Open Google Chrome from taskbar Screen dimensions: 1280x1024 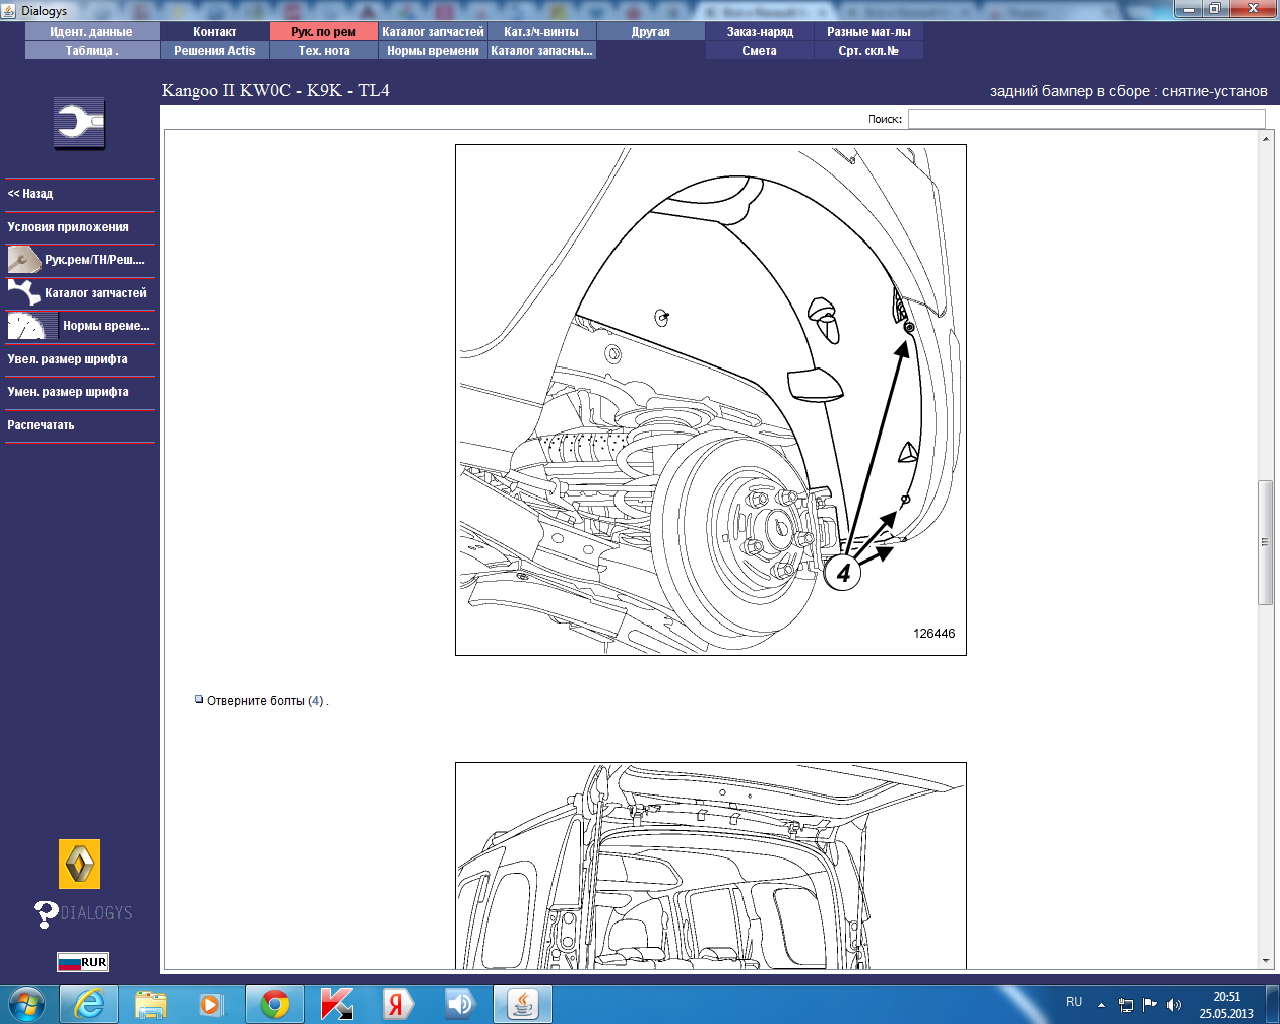point(275,1004)
